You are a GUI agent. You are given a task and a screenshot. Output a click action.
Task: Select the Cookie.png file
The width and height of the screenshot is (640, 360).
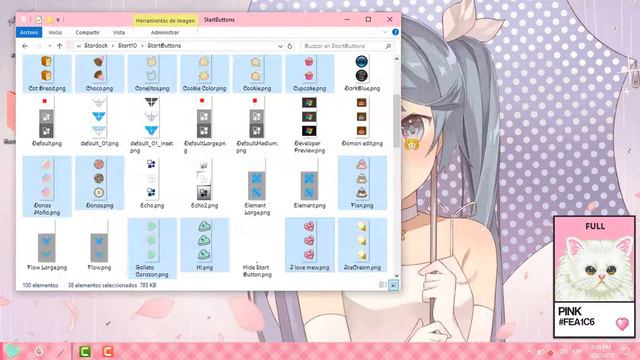pos(257,73)
